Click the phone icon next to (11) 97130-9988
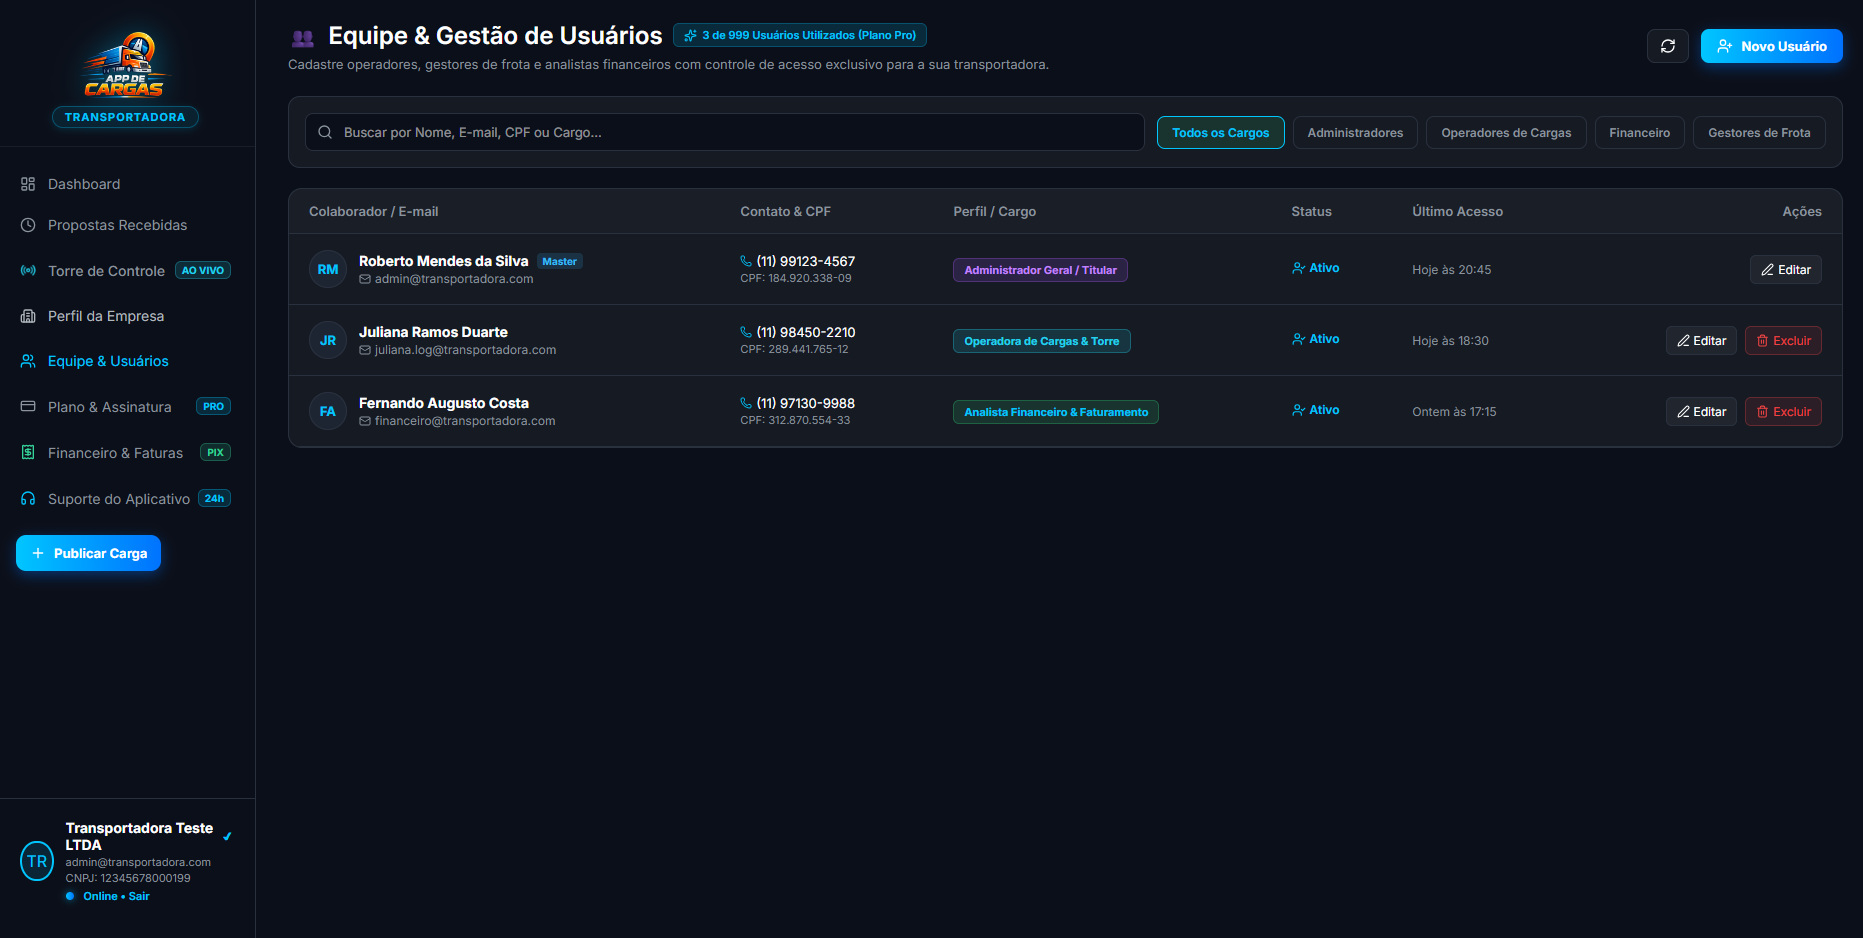This screenshot has width=1863, height=938. [x=746, y=403]
